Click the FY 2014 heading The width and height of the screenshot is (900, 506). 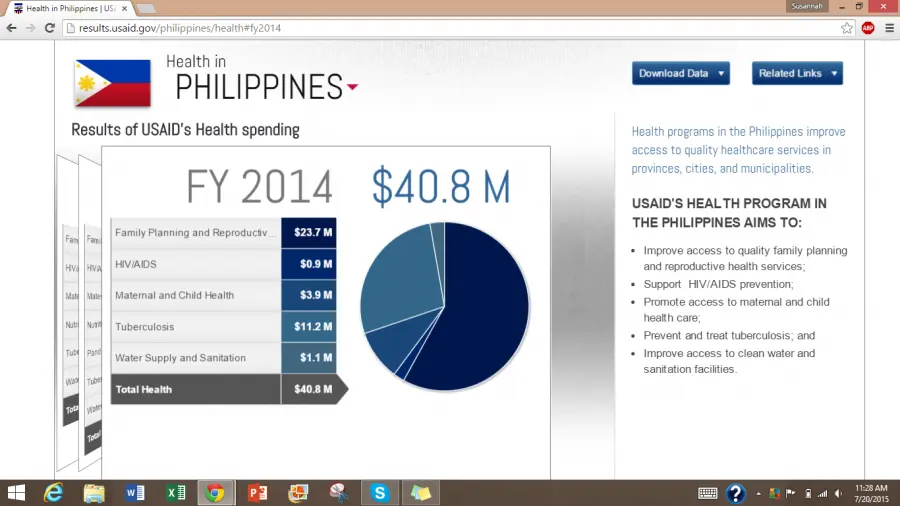259,187
